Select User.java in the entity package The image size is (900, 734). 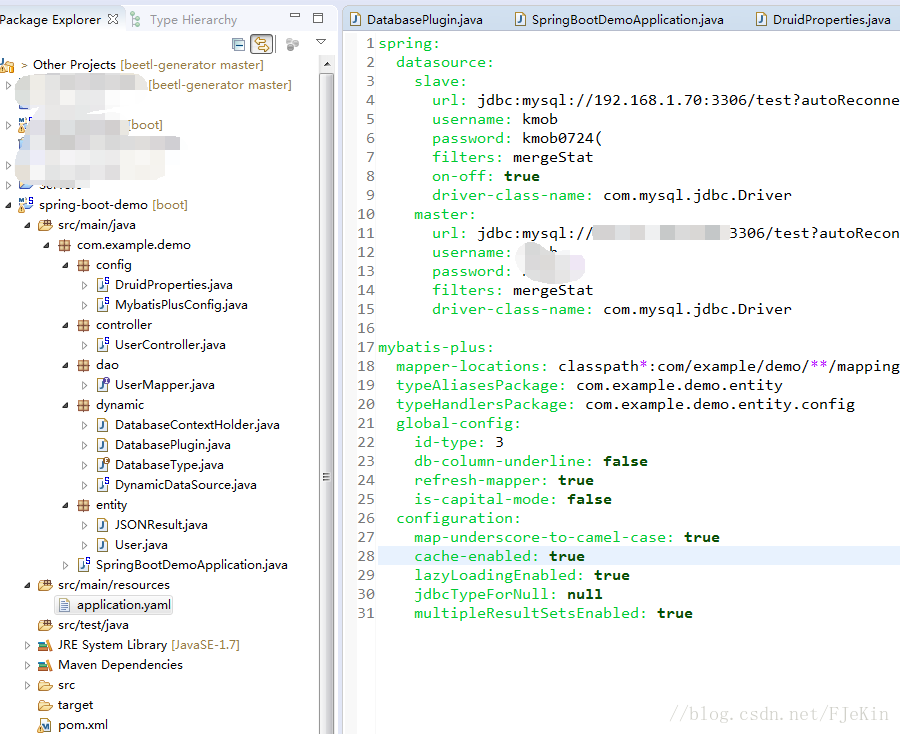click(x=141, y=545)
